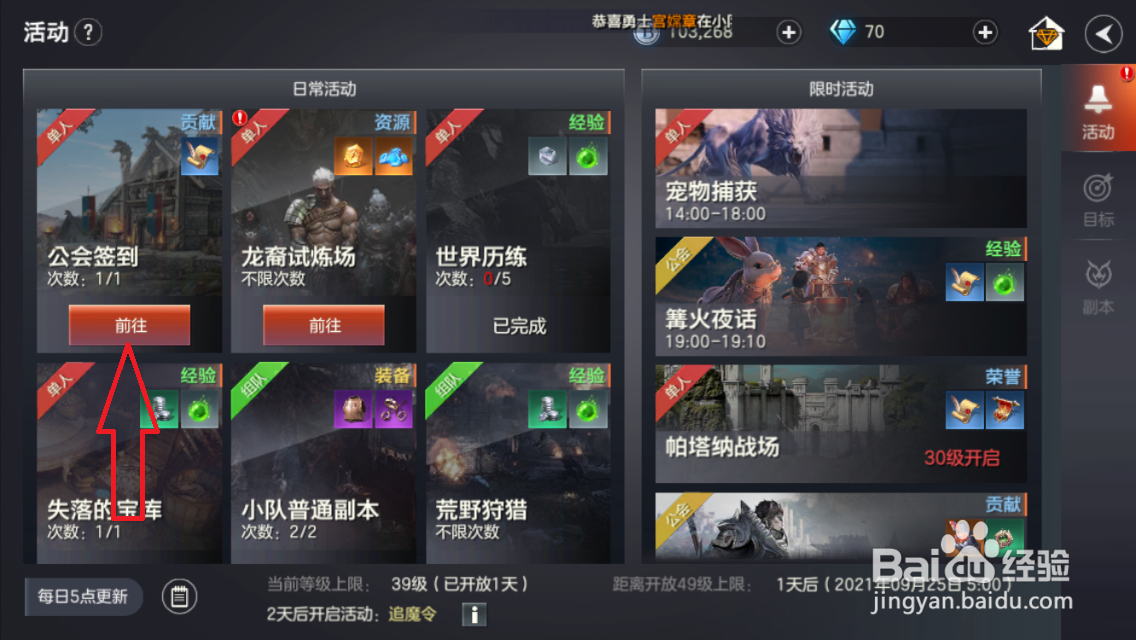Go back using the arrow icon
The width and height of the screenshot is (1136, 640).
pyautogui.click(x=1103, y=33)
